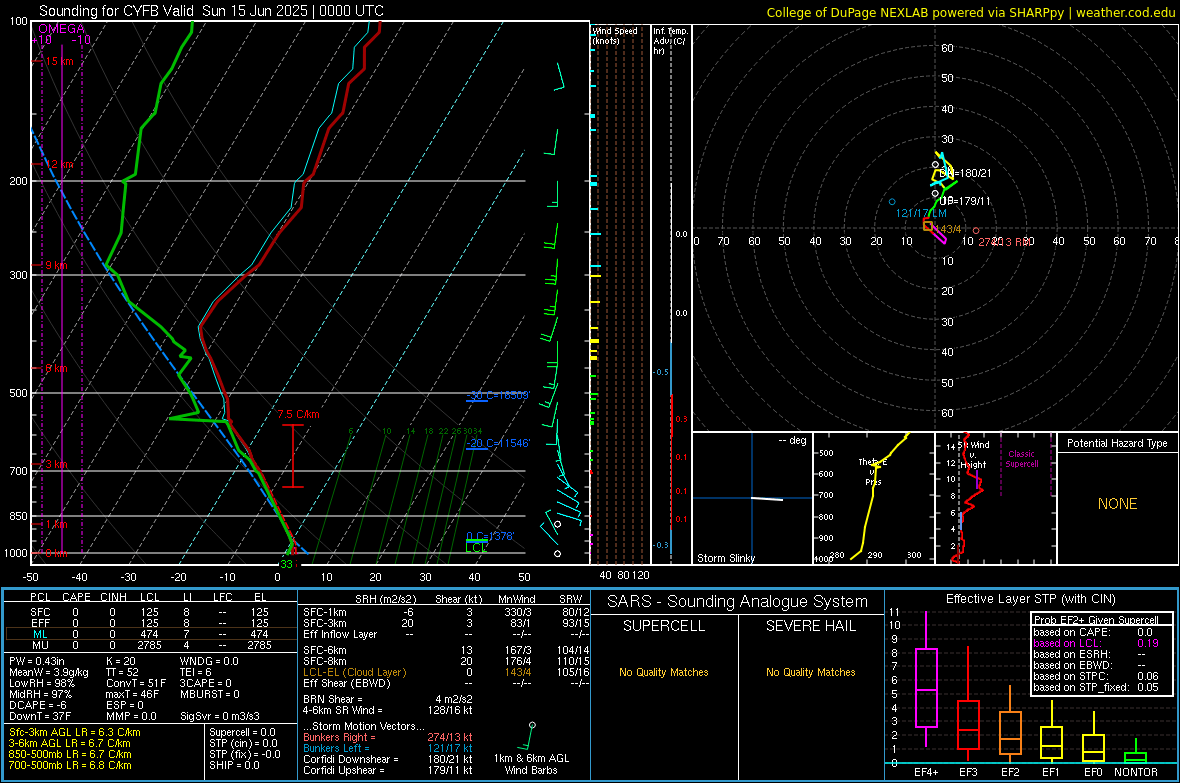Screen dimensions: 1180x783
Task: Select the '12 km' height marker
Action: pos(59,164)
